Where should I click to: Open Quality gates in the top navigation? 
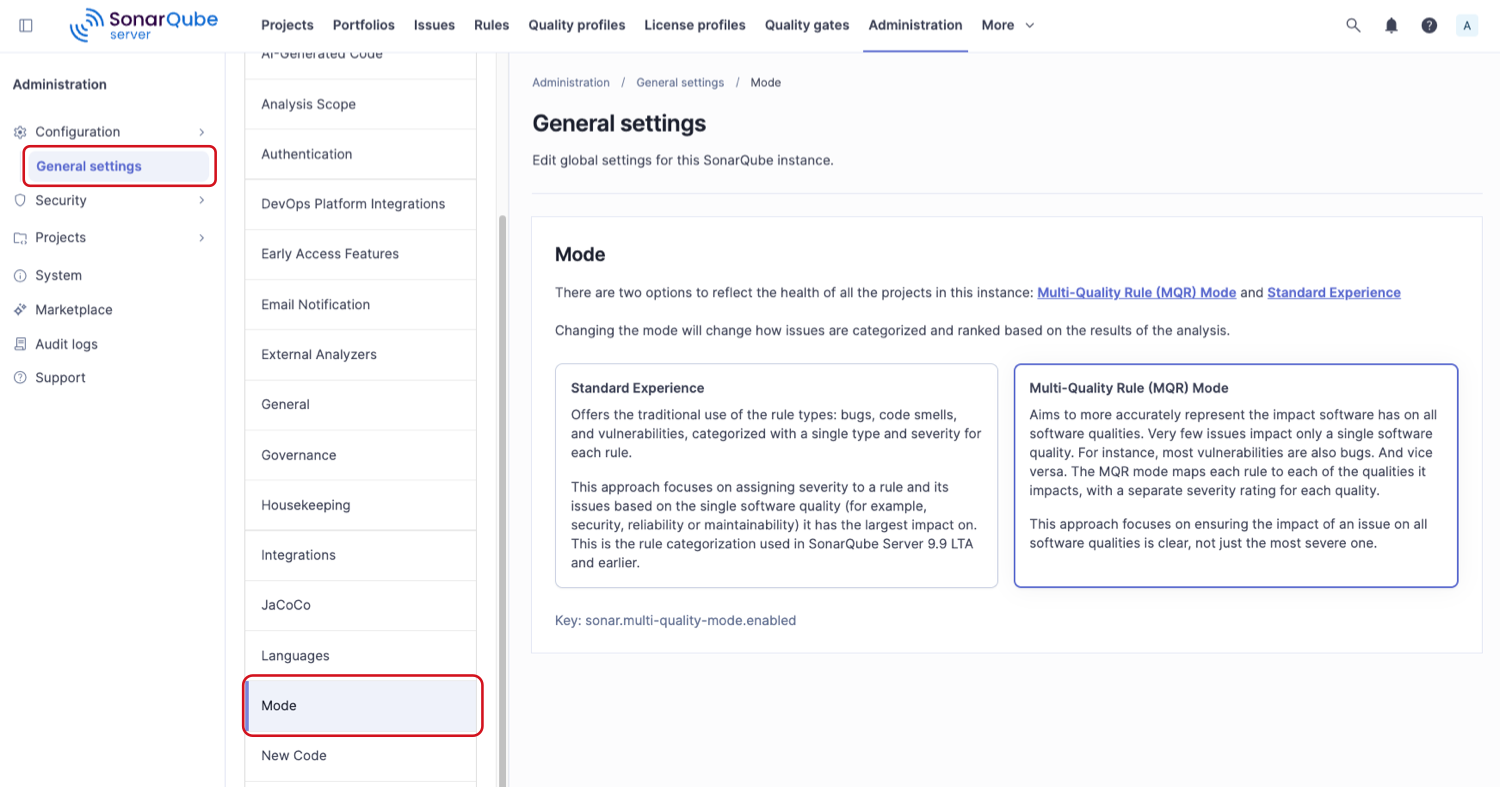[807, 25]
